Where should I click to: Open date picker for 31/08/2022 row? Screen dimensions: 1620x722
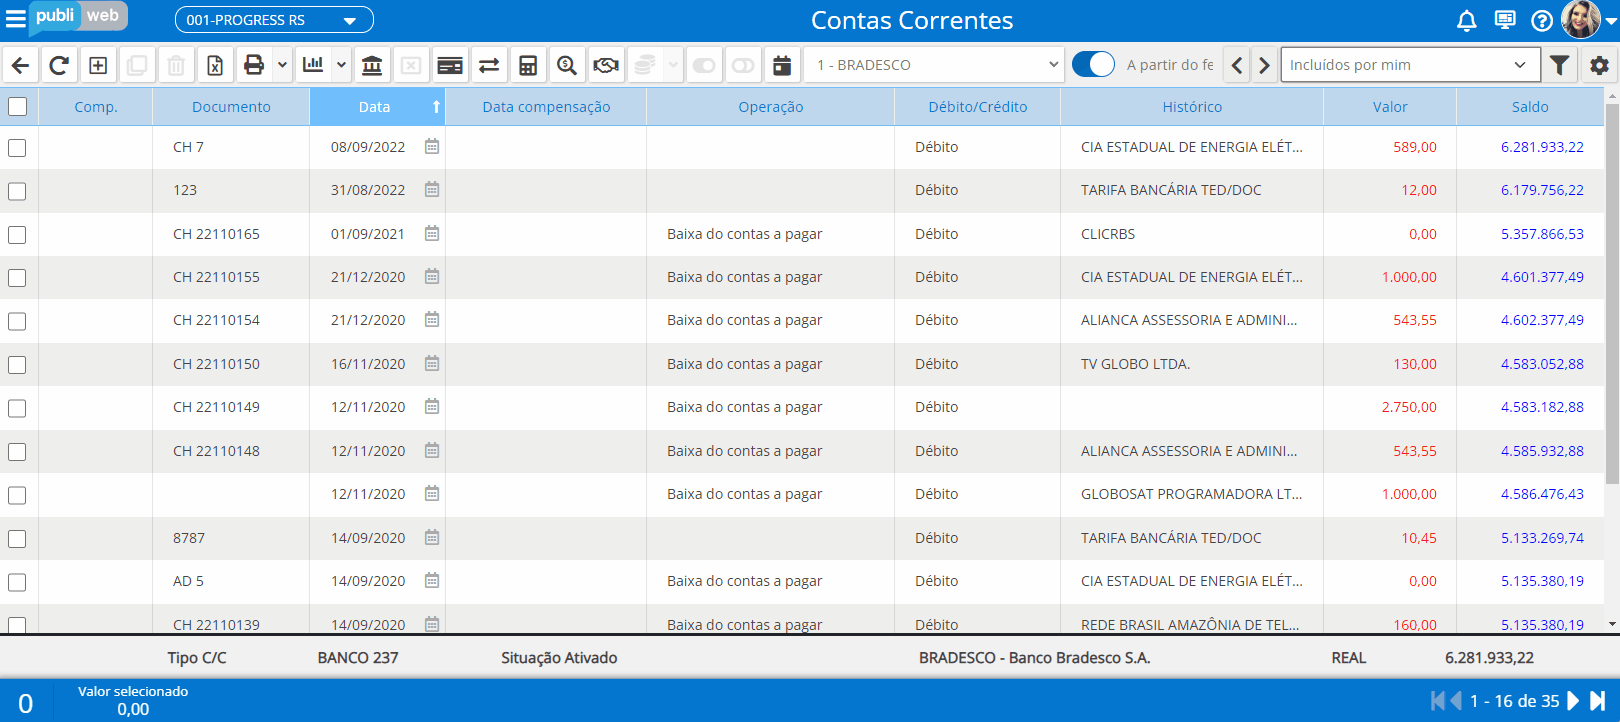(432, 190)
